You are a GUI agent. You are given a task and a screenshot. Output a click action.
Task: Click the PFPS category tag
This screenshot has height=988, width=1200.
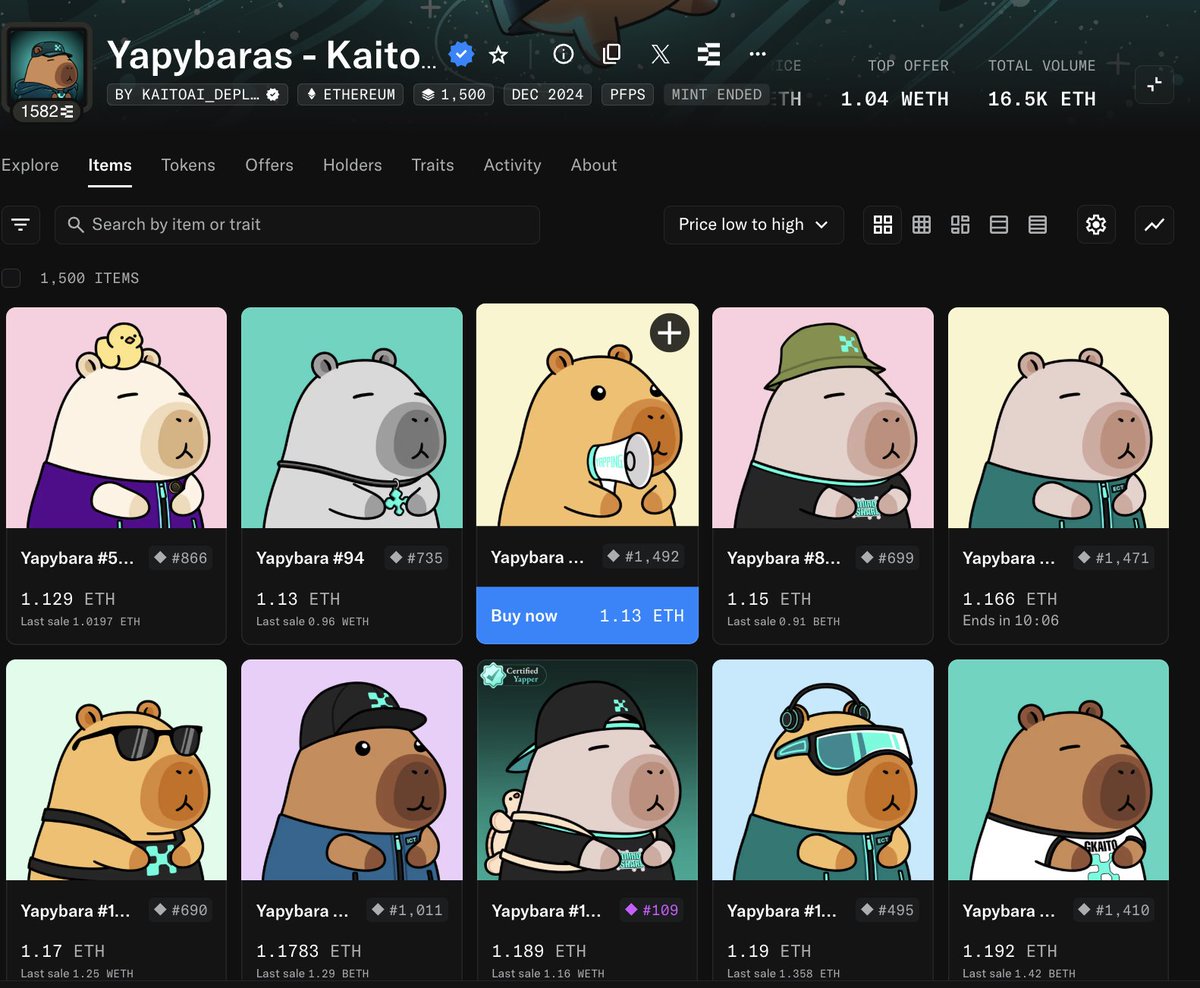[x=628, y=95]
